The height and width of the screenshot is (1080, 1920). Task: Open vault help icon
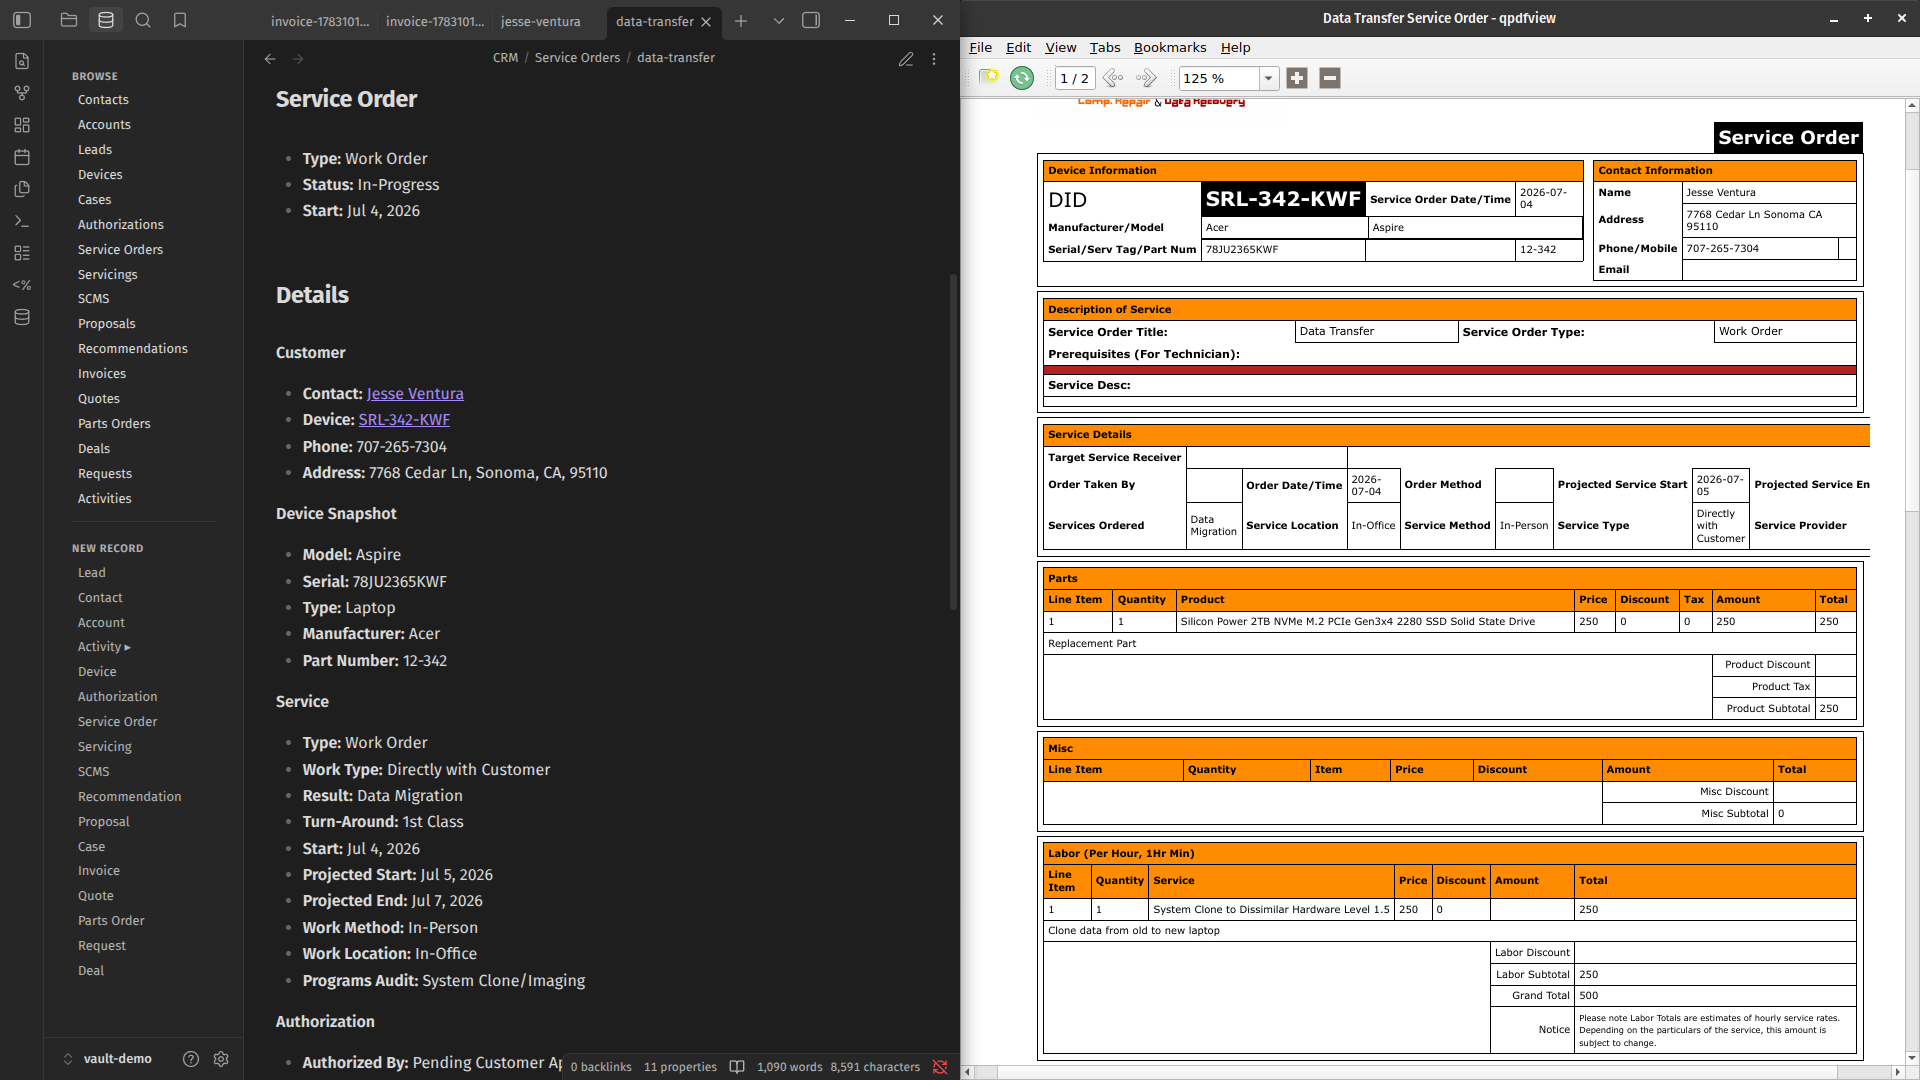[191, 1059]
